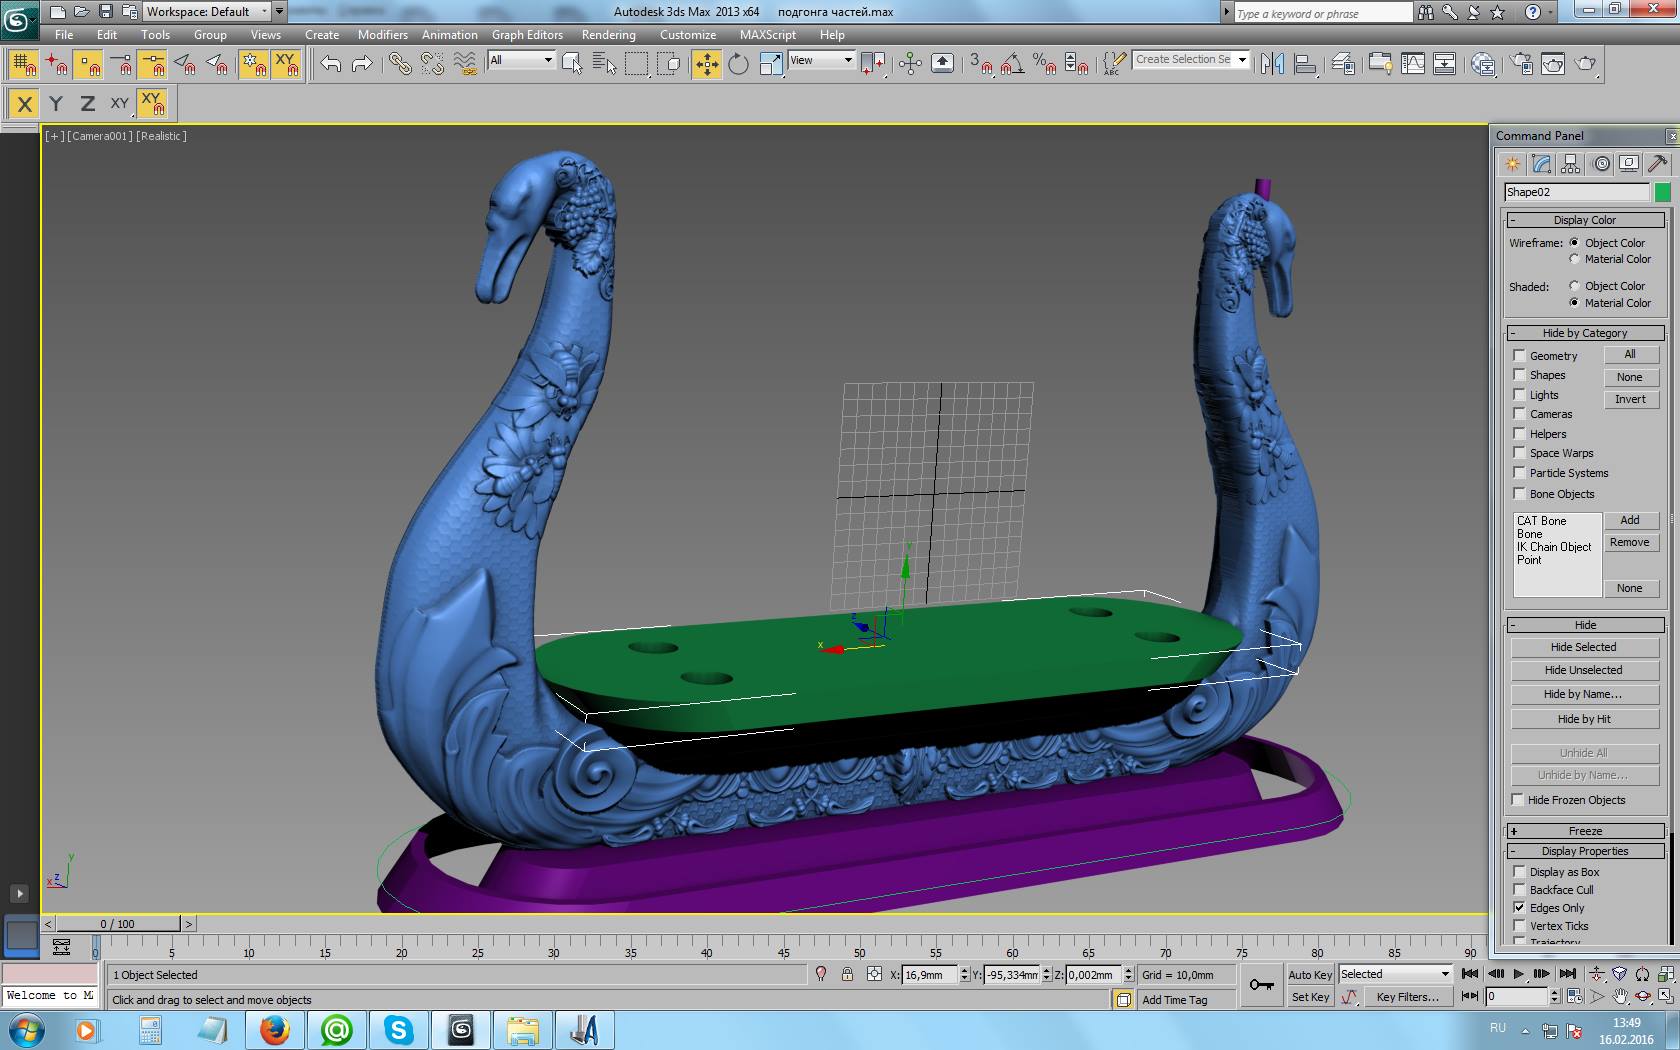Check the Helpers hide category box
The height and width of the screenshot is (1050, 1680).
tap(1519, 433)
